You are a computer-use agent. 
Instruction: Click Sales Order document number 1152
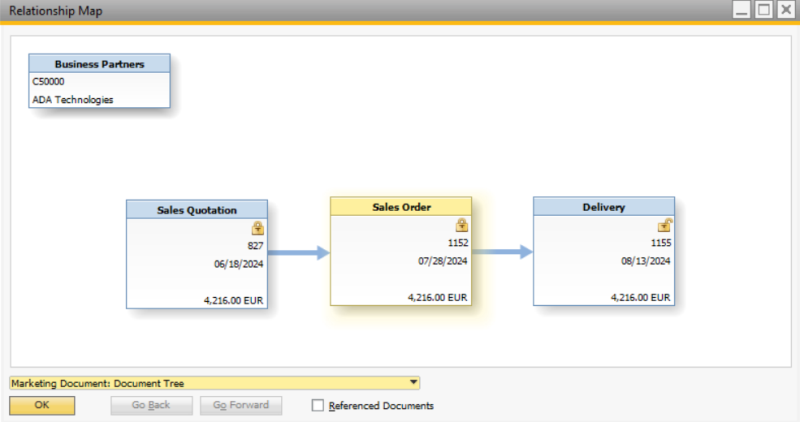[458, 243]
